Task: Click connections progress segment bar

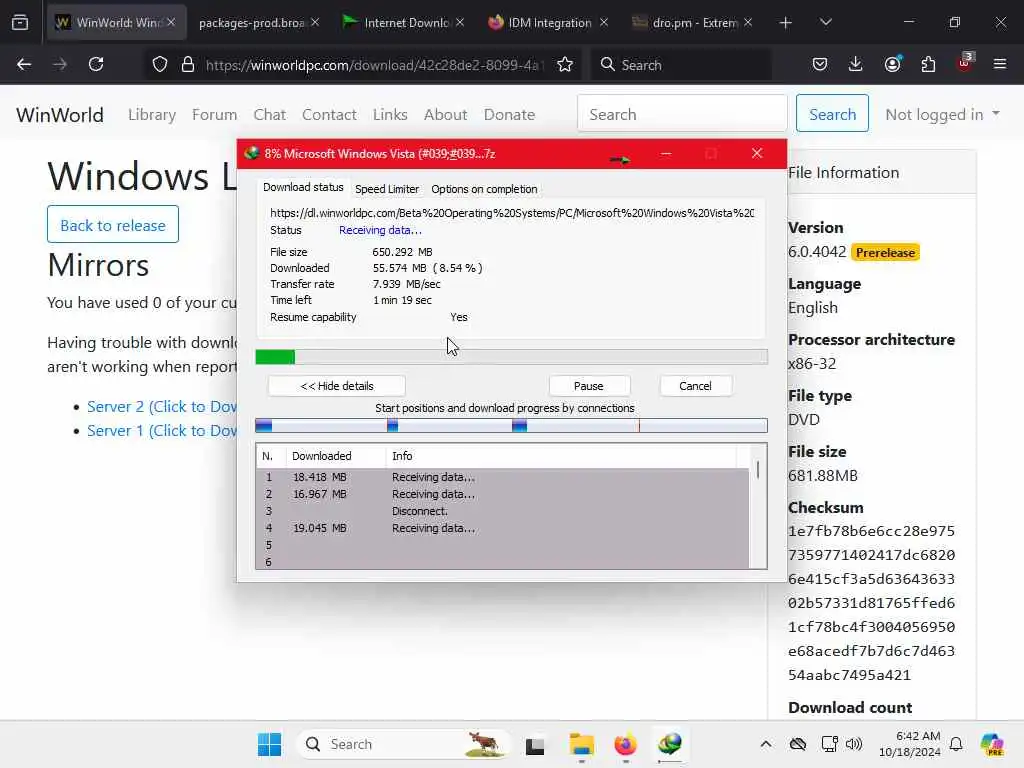Action: click(511, 426)
